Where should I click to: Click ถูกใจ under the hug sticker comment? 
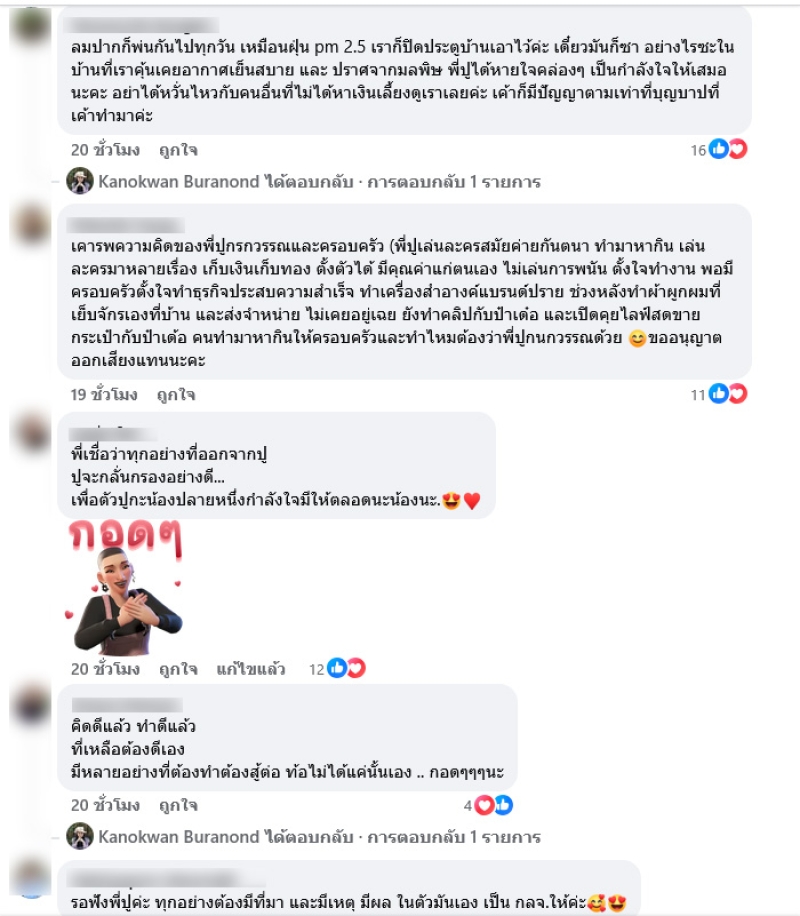point(178,669)
